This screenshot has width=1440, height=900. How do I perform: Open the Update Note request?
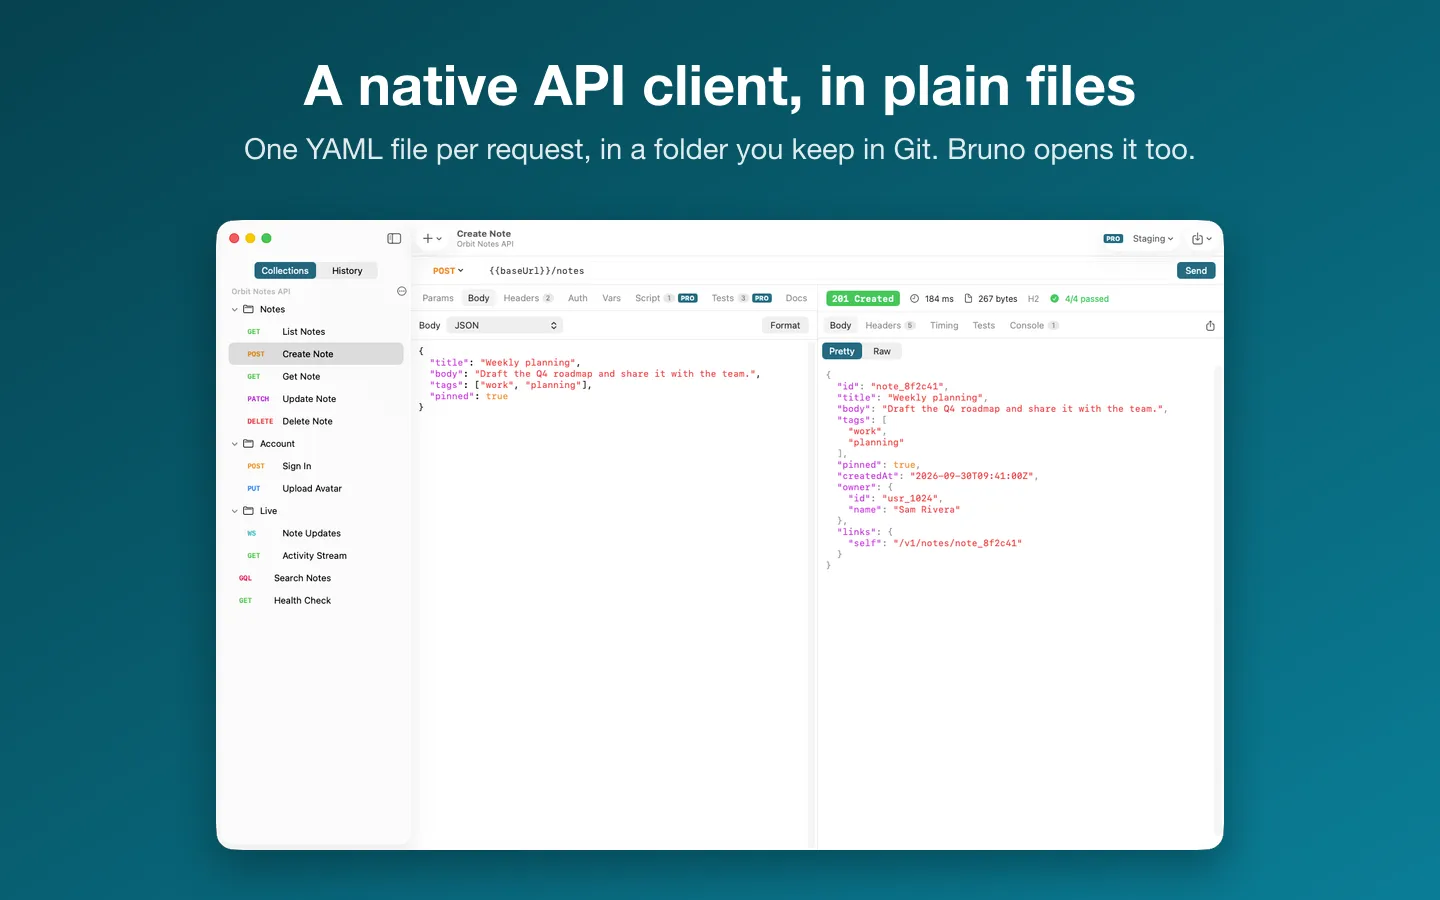(x=316, y=399)
